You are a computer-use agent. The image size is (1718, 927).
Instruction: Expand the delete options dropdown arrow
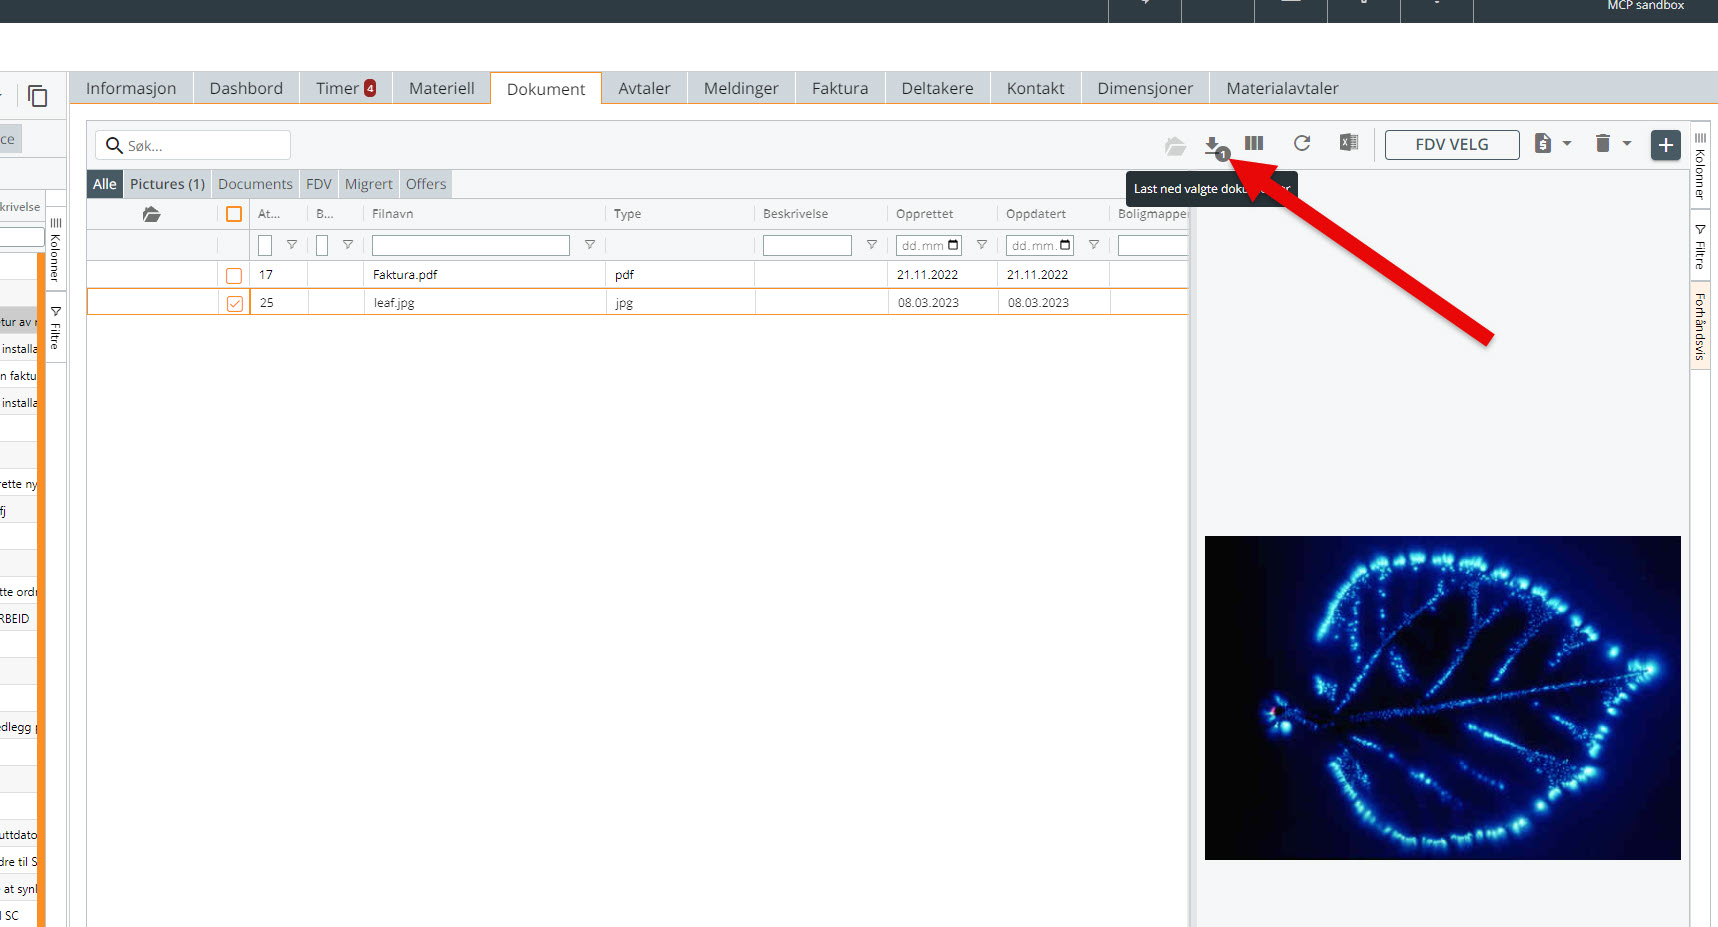coord(1627,143)
